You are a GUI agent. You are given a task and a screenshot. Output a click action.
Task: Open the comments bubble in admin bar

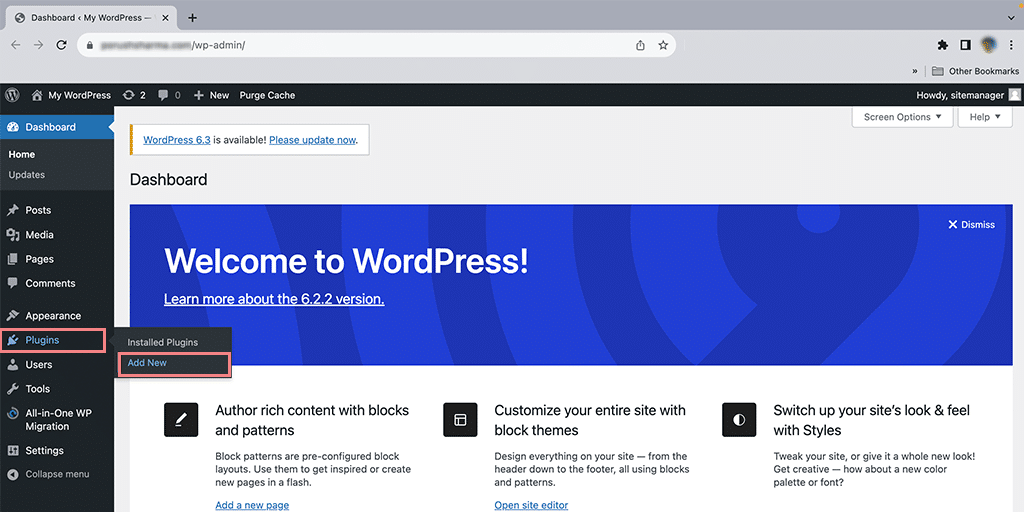tap(169, 95)
